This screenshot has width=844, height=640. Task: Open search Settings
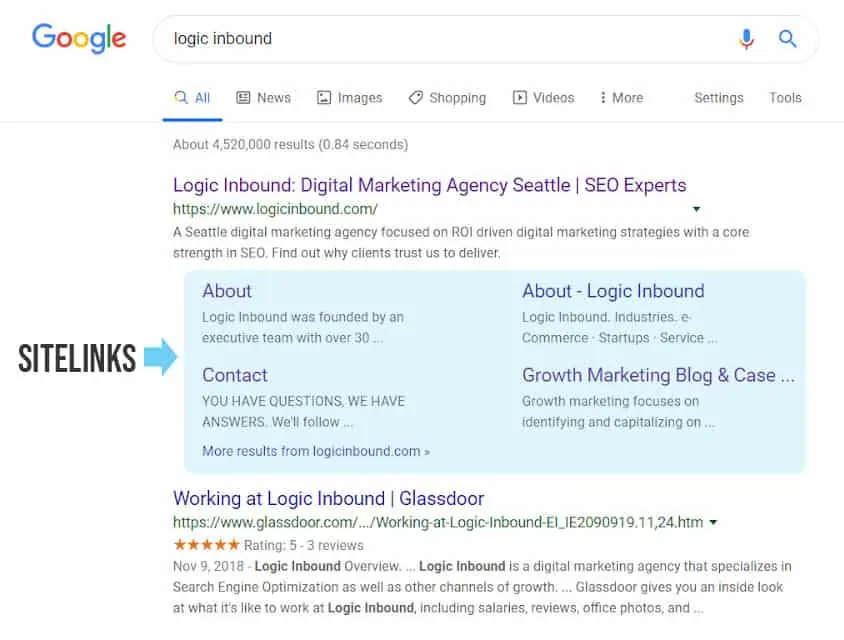(x=718, y=98)
